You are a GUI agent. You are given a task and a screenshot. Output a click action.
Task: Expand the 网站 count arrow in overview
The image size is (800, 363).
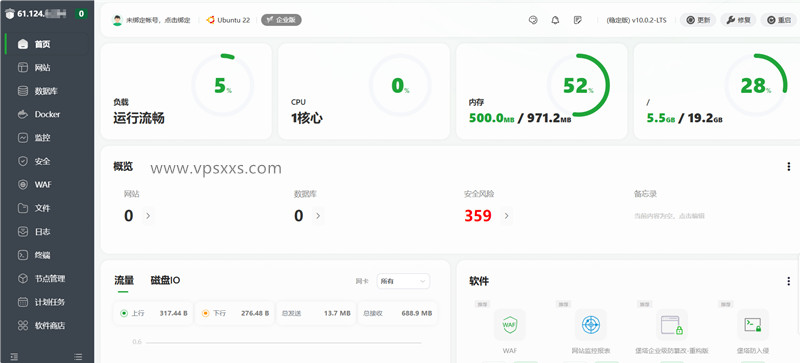point(148,216)
